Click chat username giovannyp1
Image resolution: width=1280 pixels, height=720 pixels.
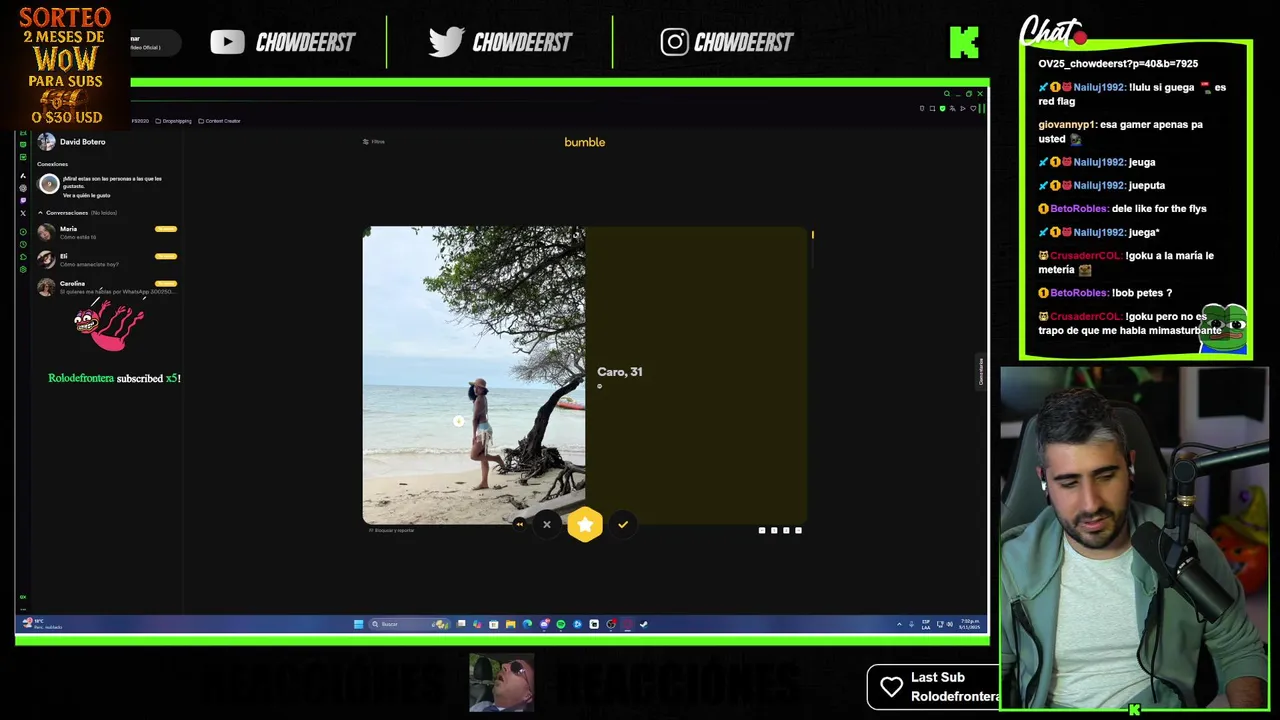point(1068,125)
